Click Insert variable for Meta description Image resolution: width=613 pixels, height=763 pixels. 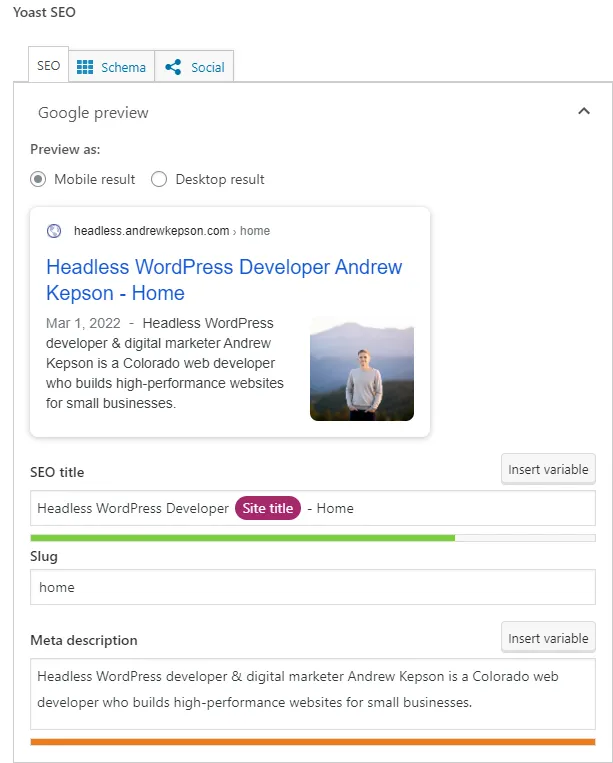[548, 637]
